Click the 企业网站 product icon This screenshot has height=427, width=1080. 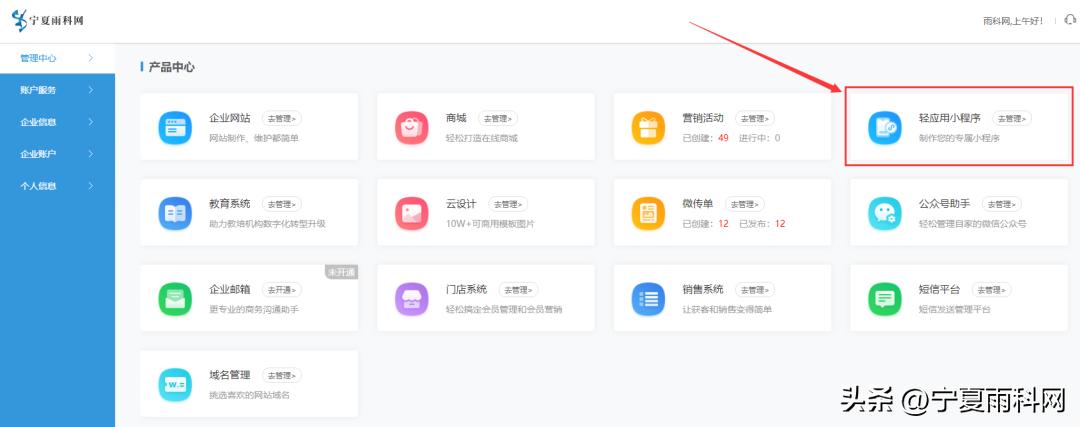coord(175,127)
